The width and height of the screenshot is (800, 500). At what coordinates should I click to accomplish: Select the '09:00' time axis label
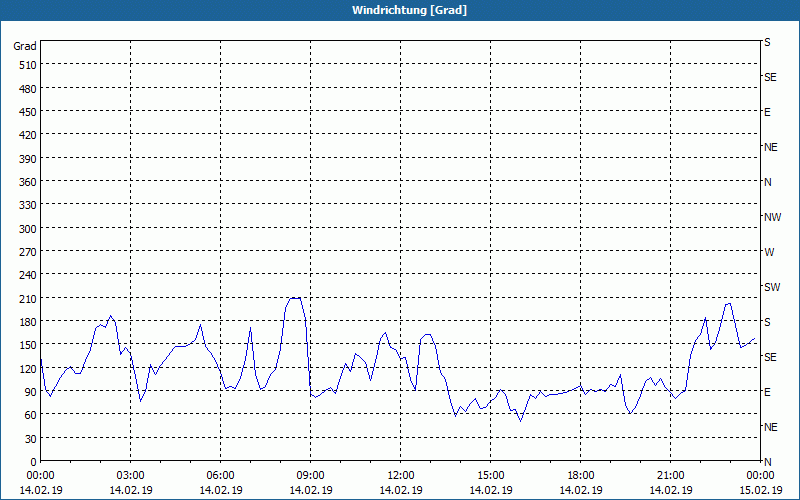(311, 476)
